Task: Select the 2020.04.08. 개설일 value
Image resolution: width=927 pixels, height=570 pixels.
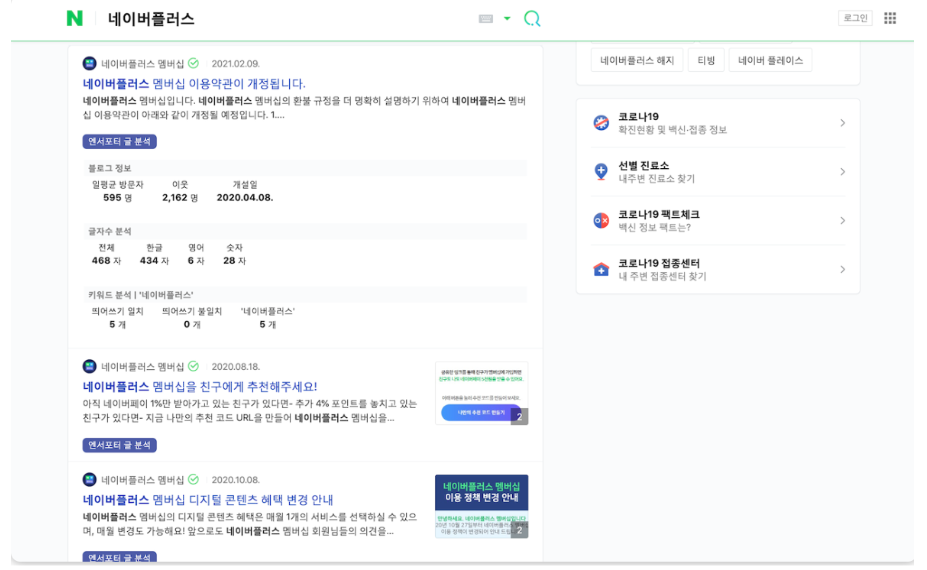Action: (245, 198)
